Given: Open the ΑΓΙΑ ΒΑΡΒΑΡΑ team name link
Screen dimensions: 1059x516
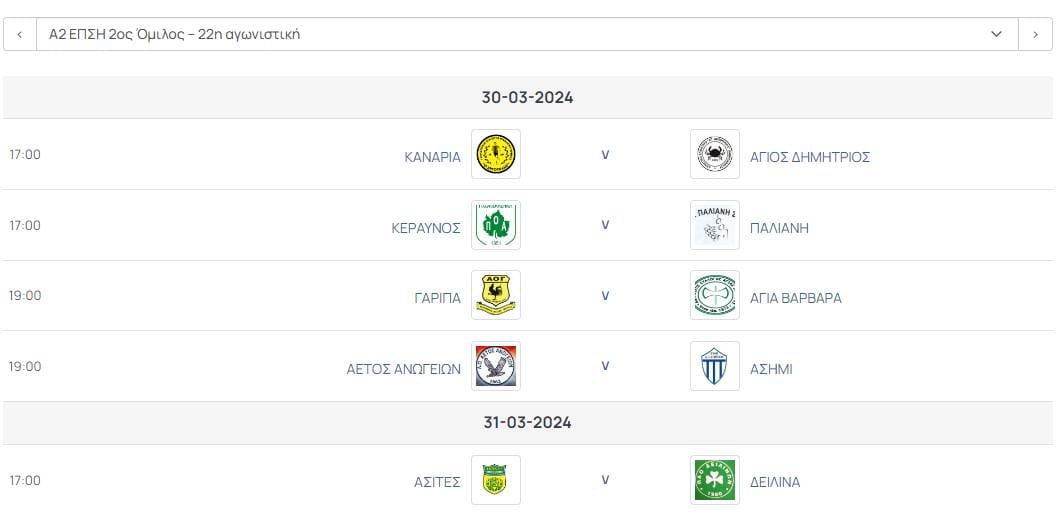Looking at the screenshot, I should [x=796, y=299].
